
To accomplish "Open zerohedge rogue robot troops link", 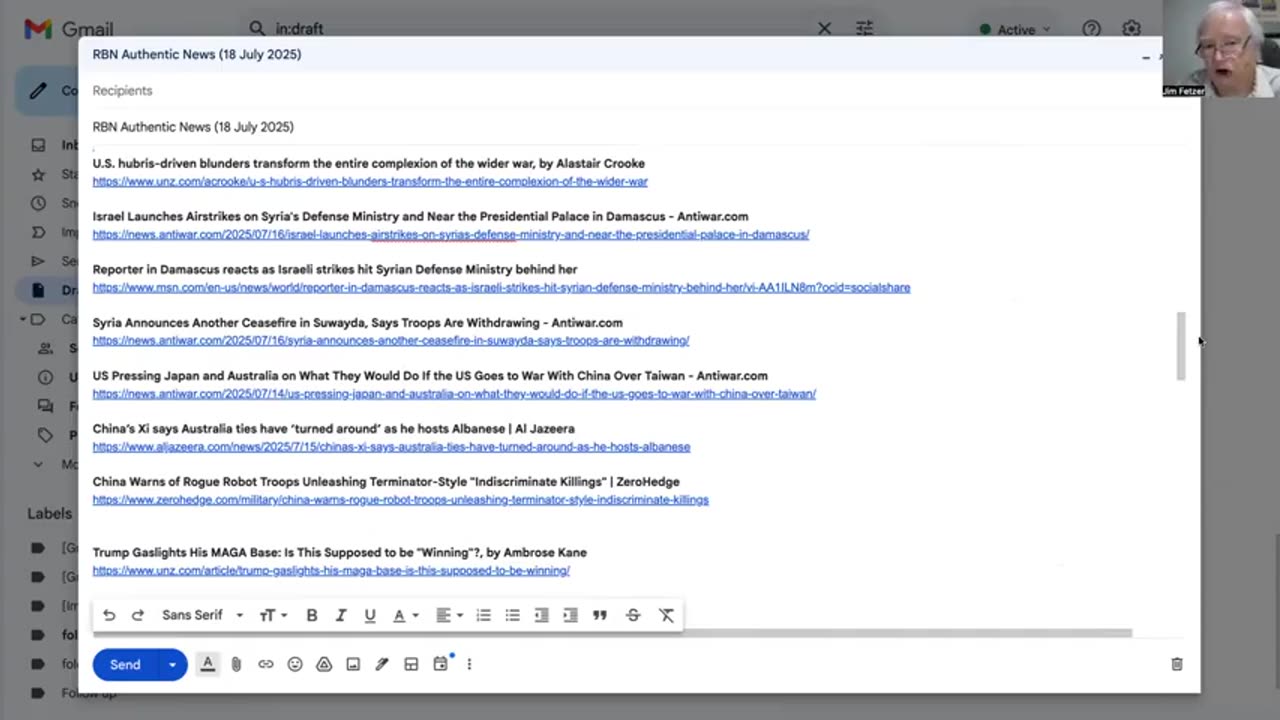I will (400, 500).
